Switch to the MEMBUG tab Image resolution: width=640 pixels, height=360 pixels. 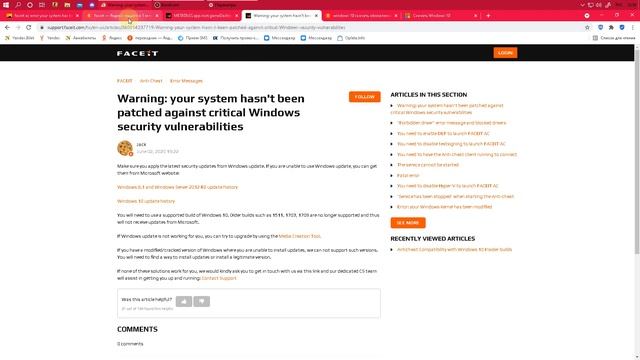(x=201, y=16)
